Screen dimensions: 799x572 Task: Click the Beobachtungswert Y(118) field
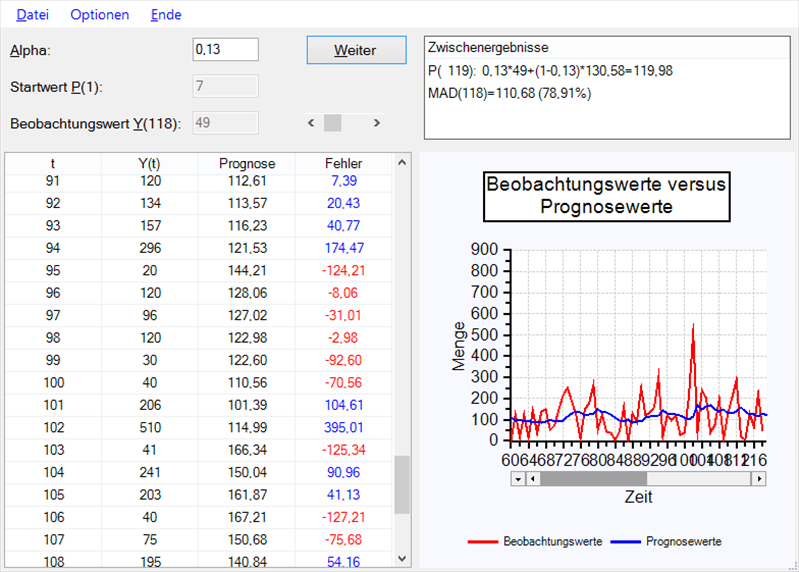click(225, 123)
